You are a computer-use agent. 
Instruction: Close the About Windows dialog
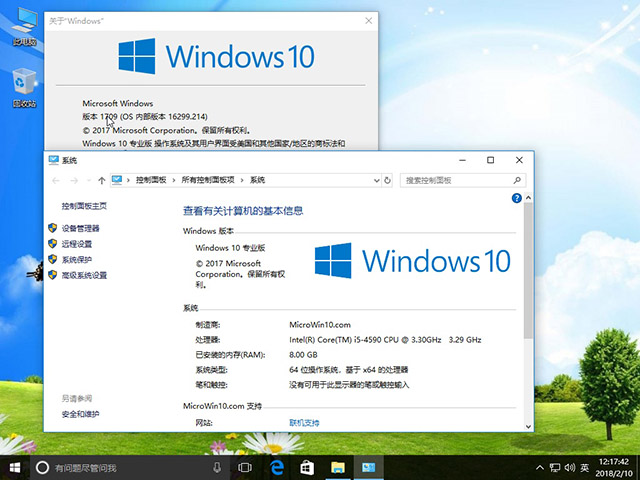pos(369,21)
